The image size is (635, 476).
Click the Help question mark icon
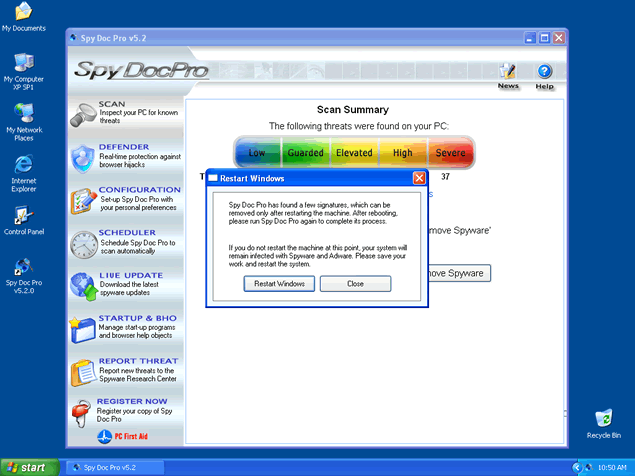545,73
